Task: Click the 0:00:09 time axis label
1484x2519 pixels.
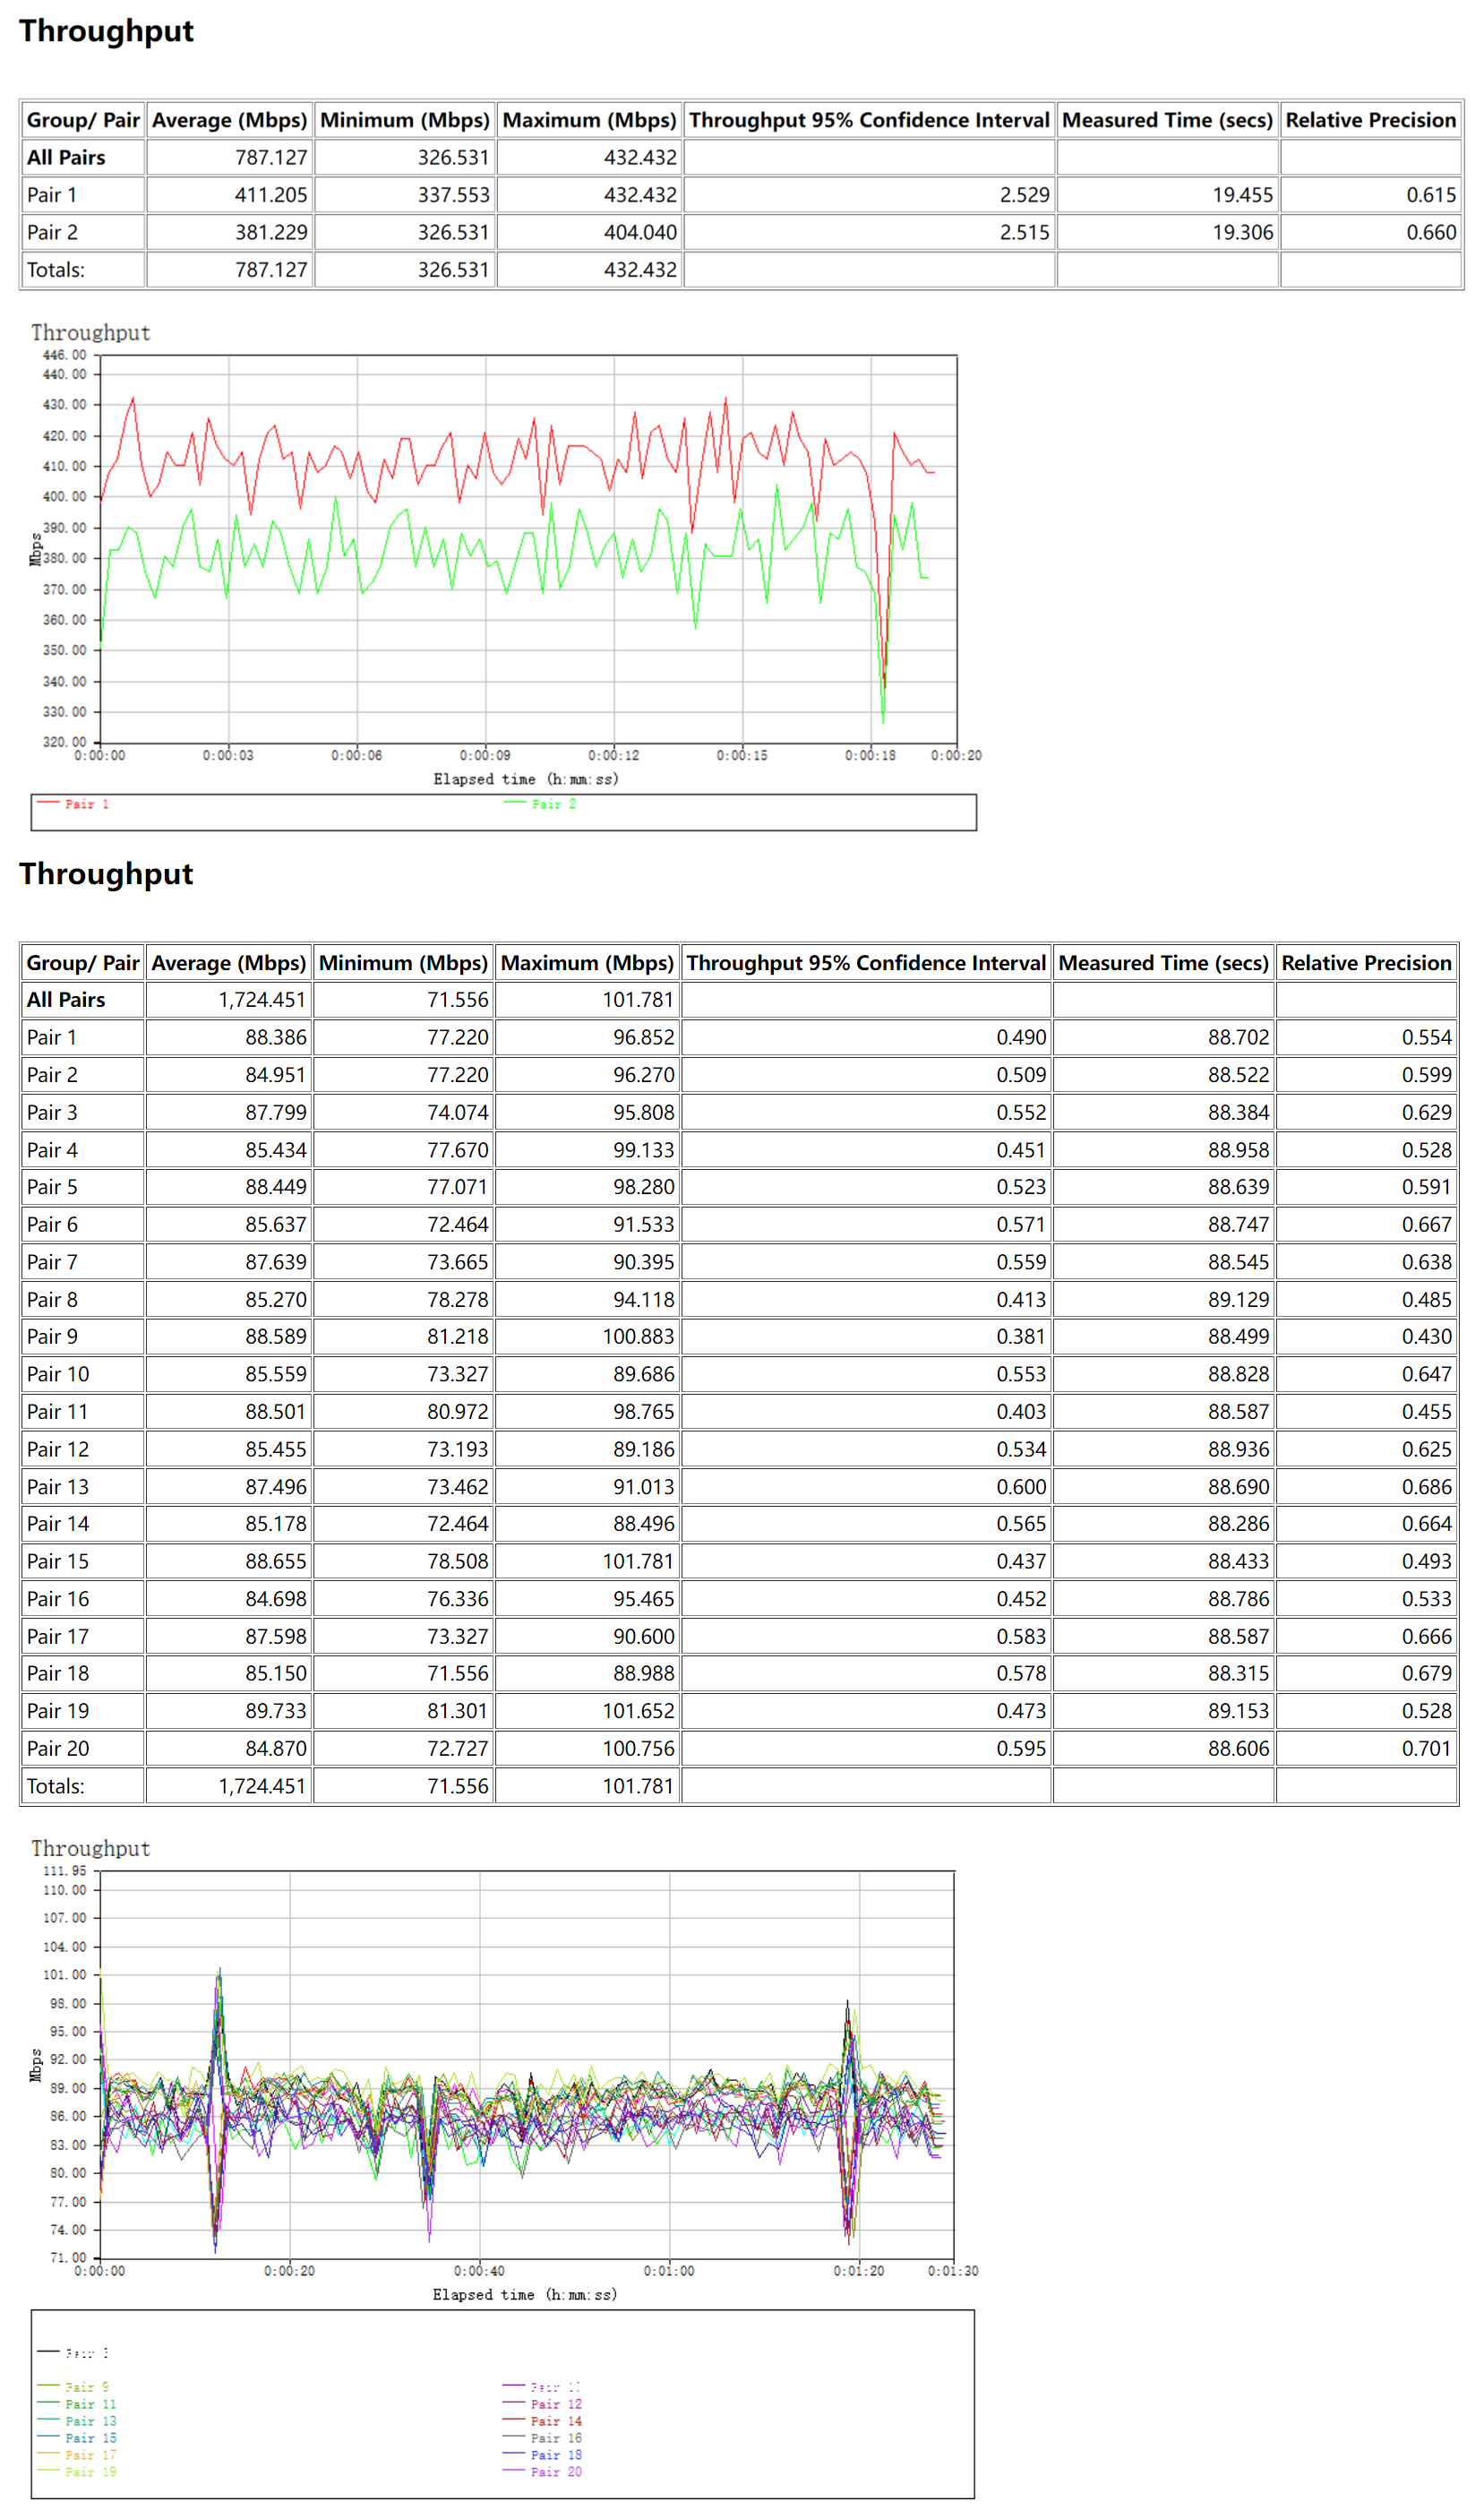Action: click(485, 756)
